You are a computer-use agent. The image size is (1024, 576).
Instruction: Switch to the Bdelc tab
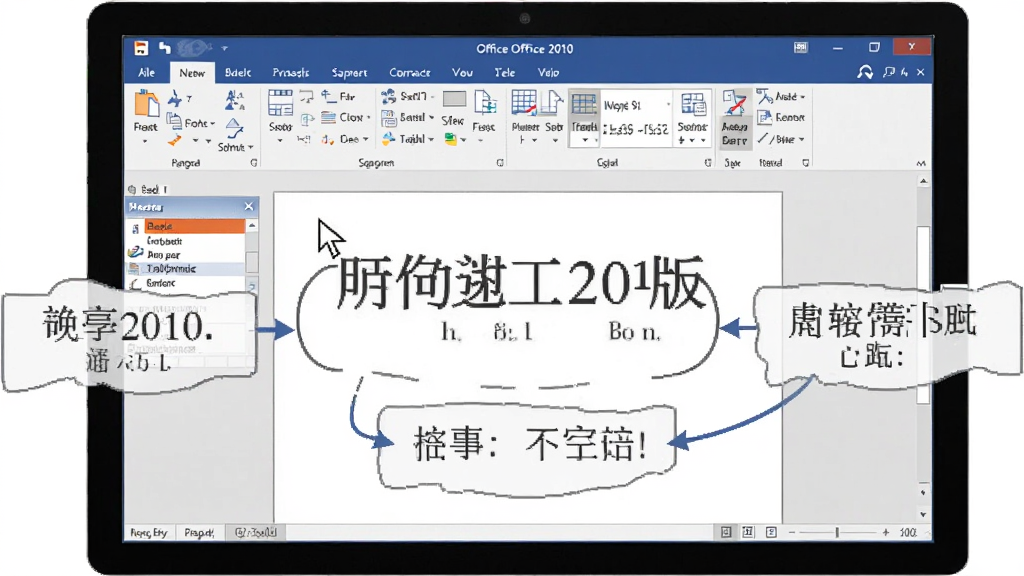tap(238, 72)
